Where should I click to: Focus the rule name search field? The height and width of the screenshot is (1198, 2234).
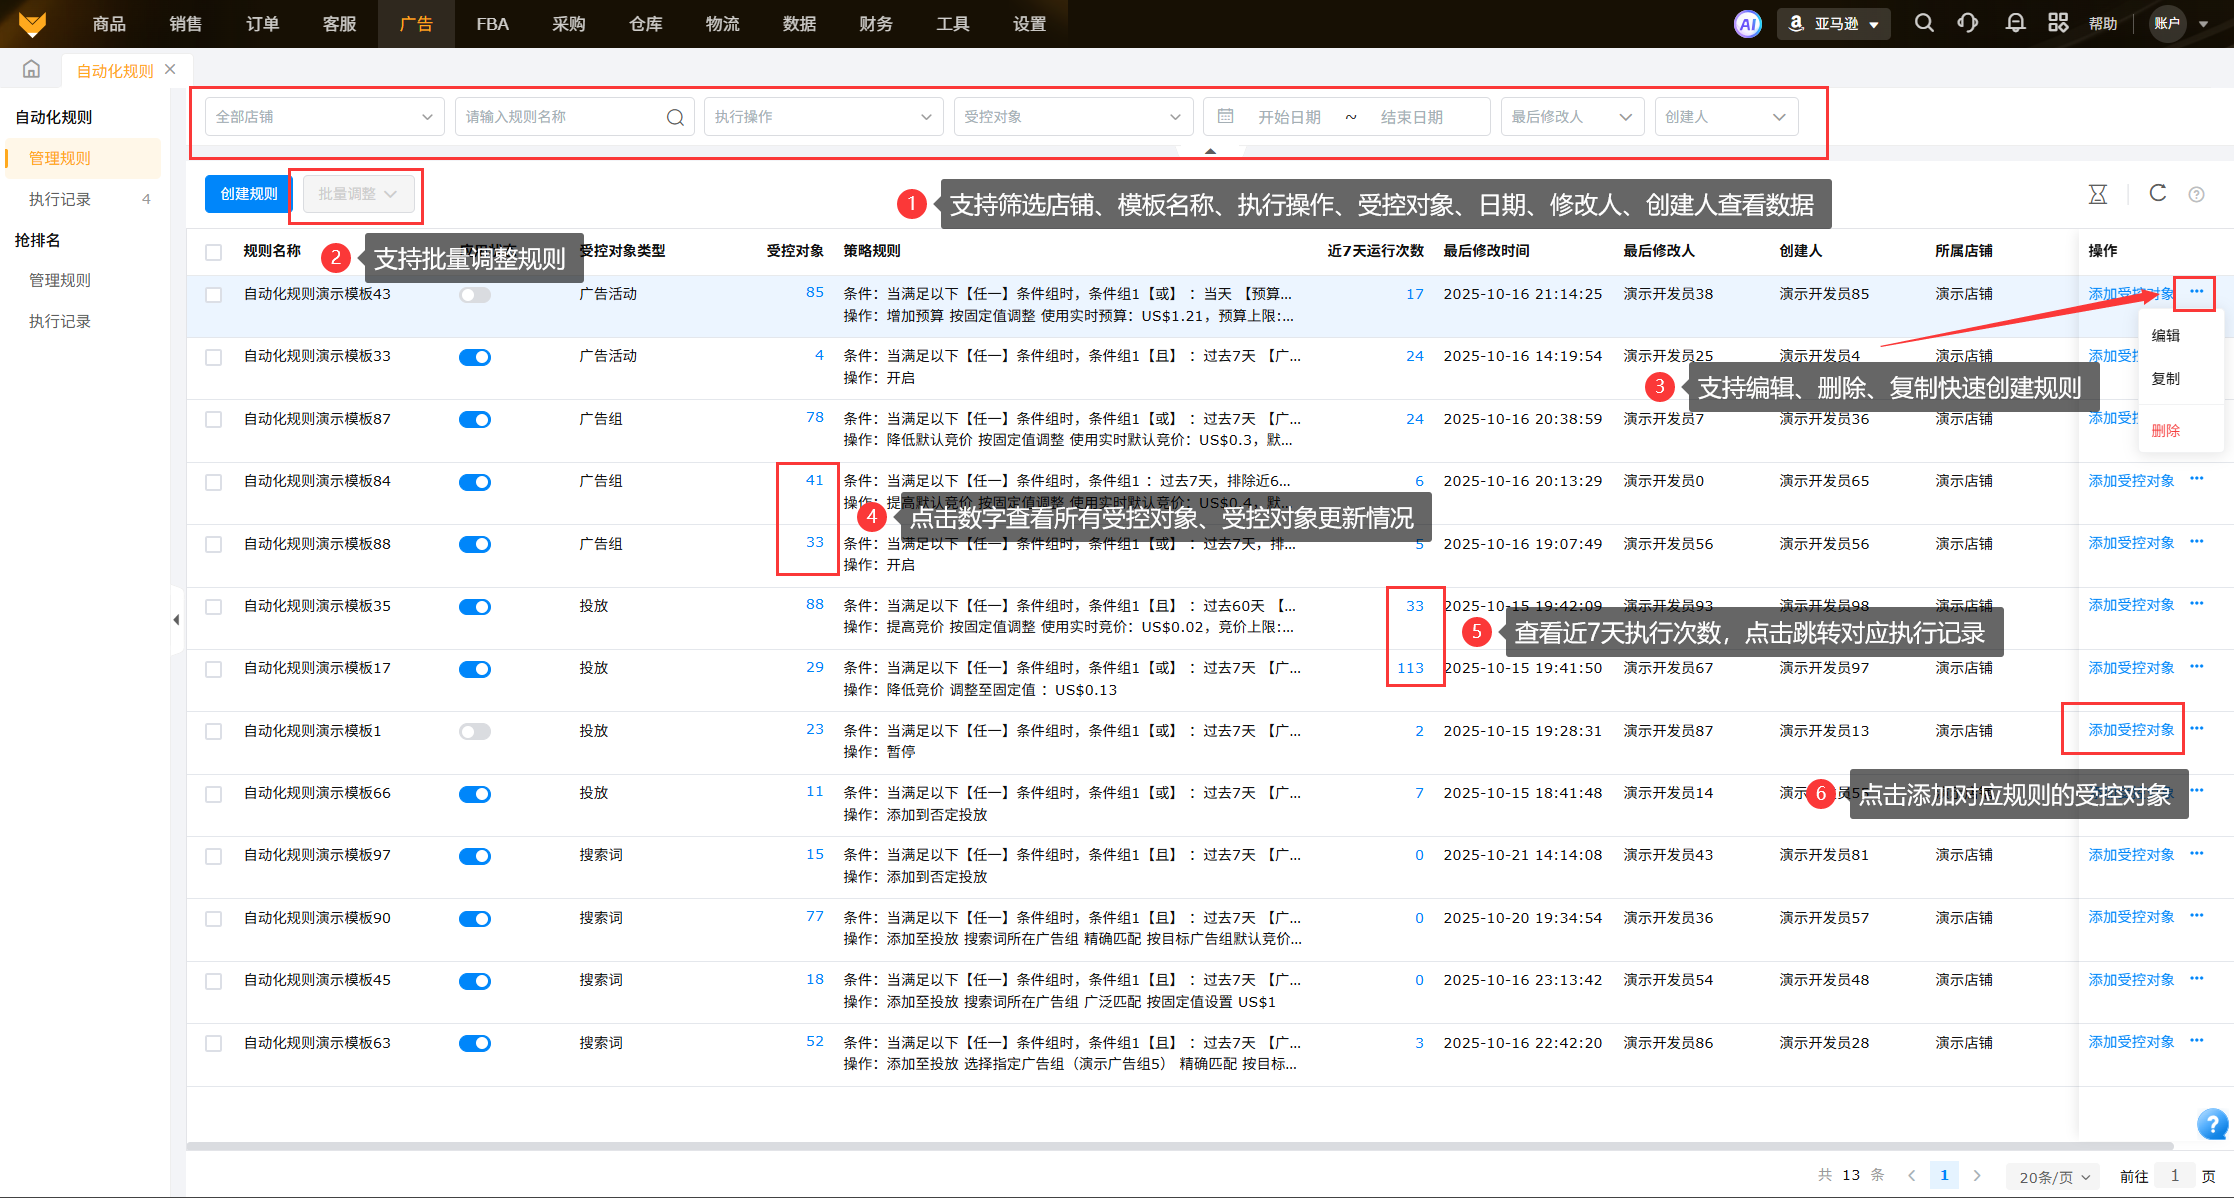point(562,117)
